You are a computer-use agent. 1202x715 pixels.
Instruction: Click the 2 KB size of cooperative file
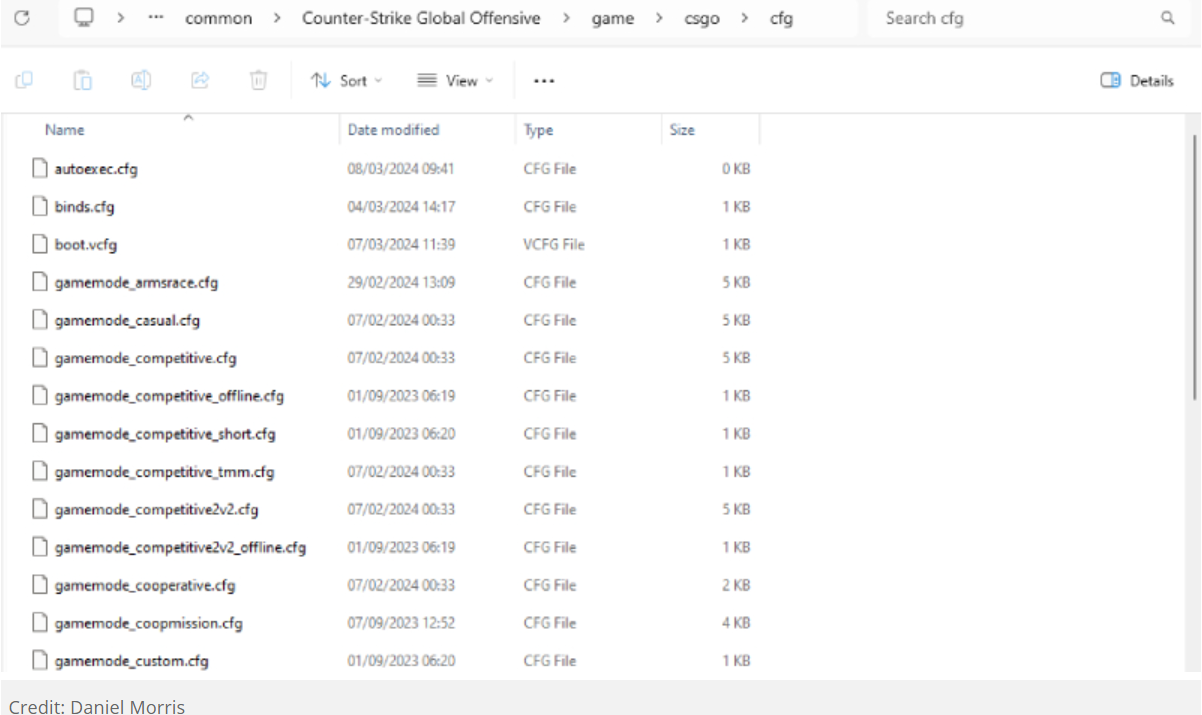736,585
